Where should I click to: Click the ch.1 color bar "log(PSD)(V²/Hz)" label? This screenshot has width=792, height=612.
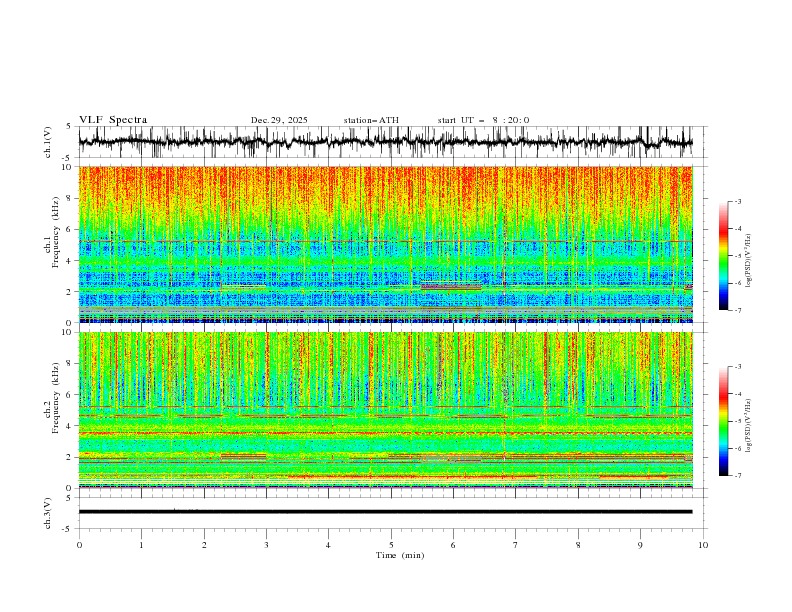point(749,261)
